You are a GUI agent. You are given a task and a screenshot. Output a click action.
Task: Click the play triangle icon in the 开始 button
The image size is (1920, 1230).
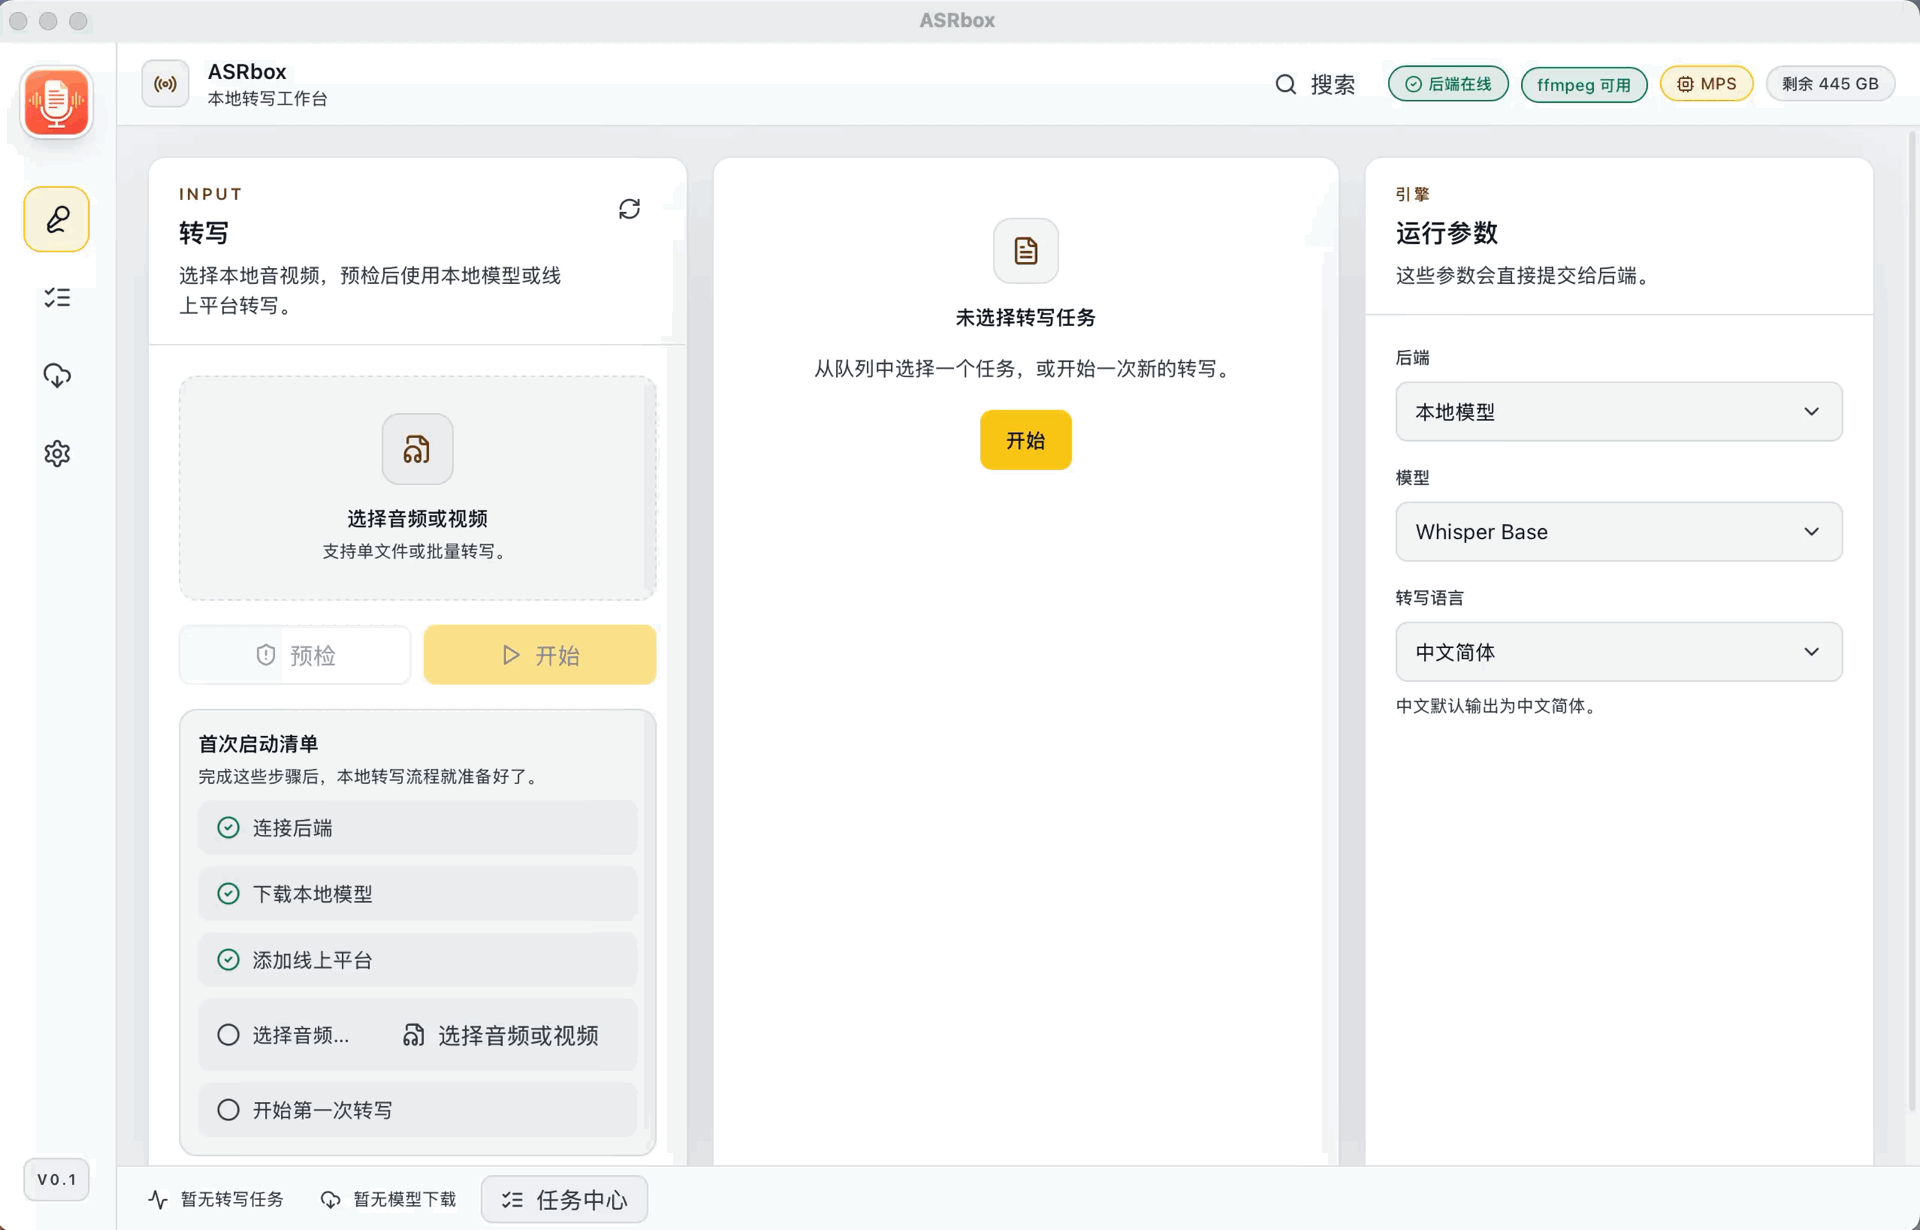[511, 655]
